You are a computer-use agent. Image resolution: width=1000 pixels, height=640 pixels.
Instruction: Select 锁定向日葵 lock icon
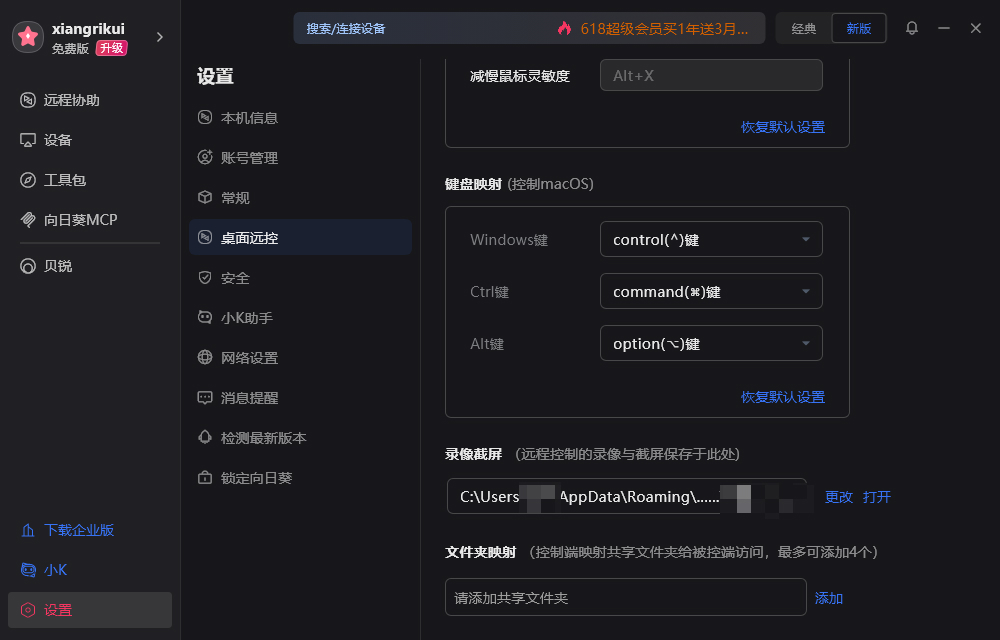click(205, 477)
